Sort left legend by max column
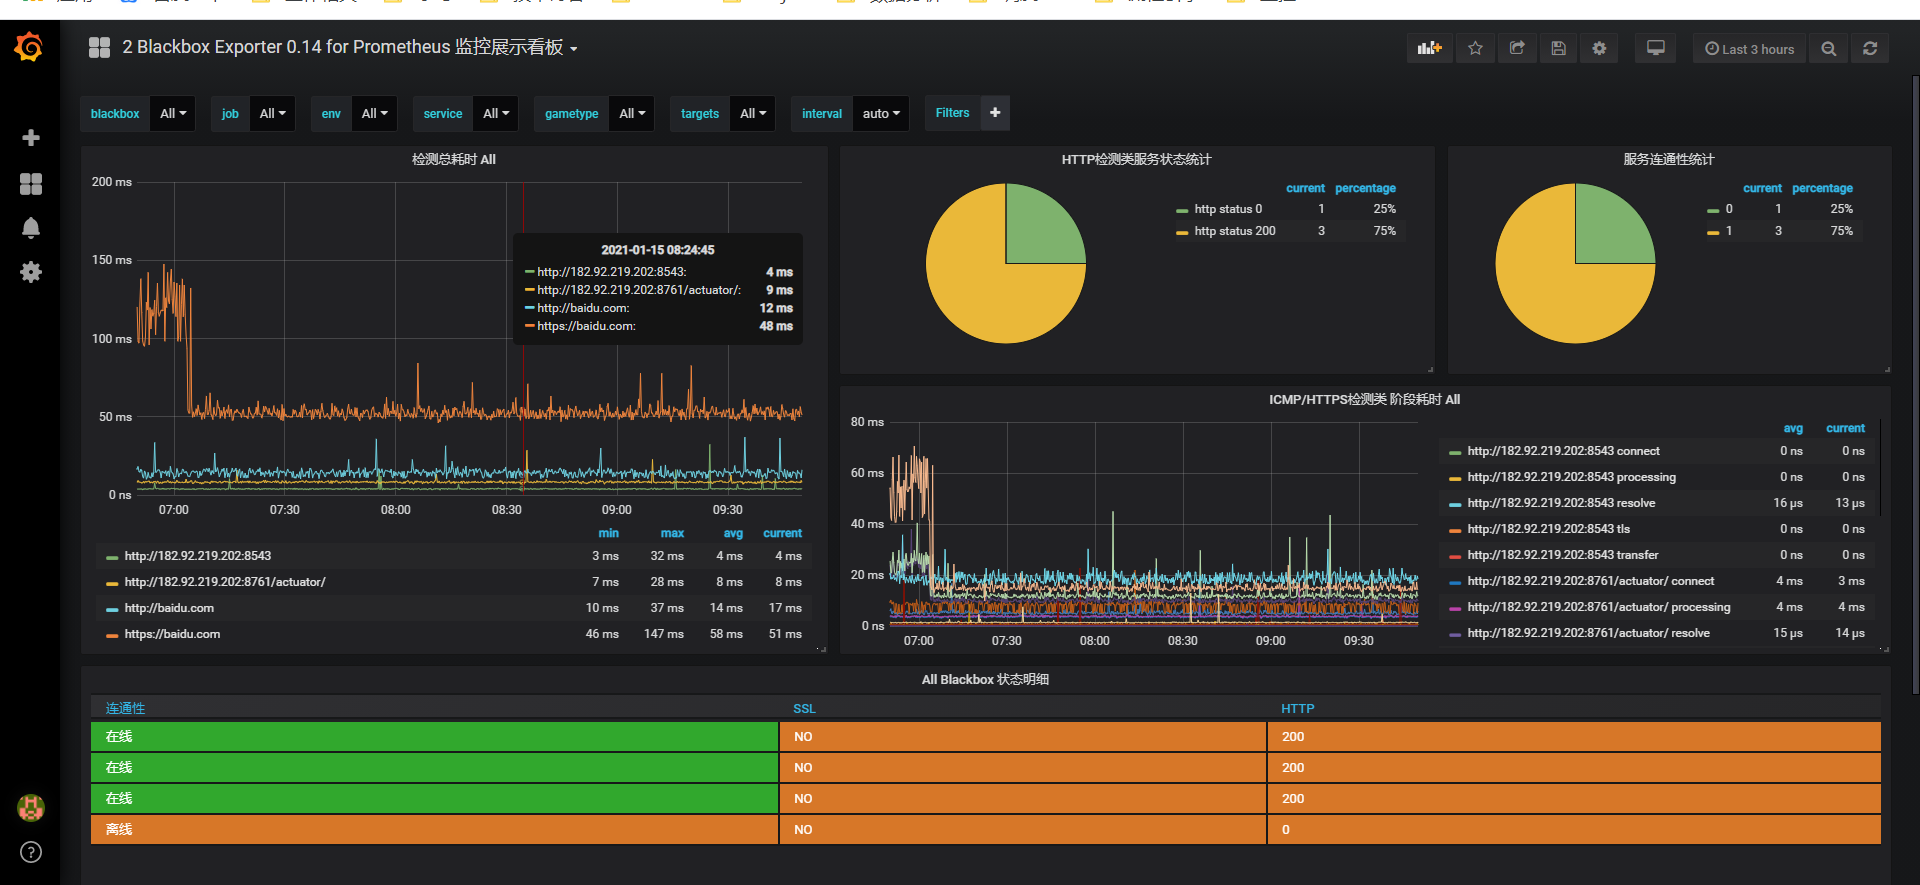This screenshot has height=885, width=1920. pos(672,533)
